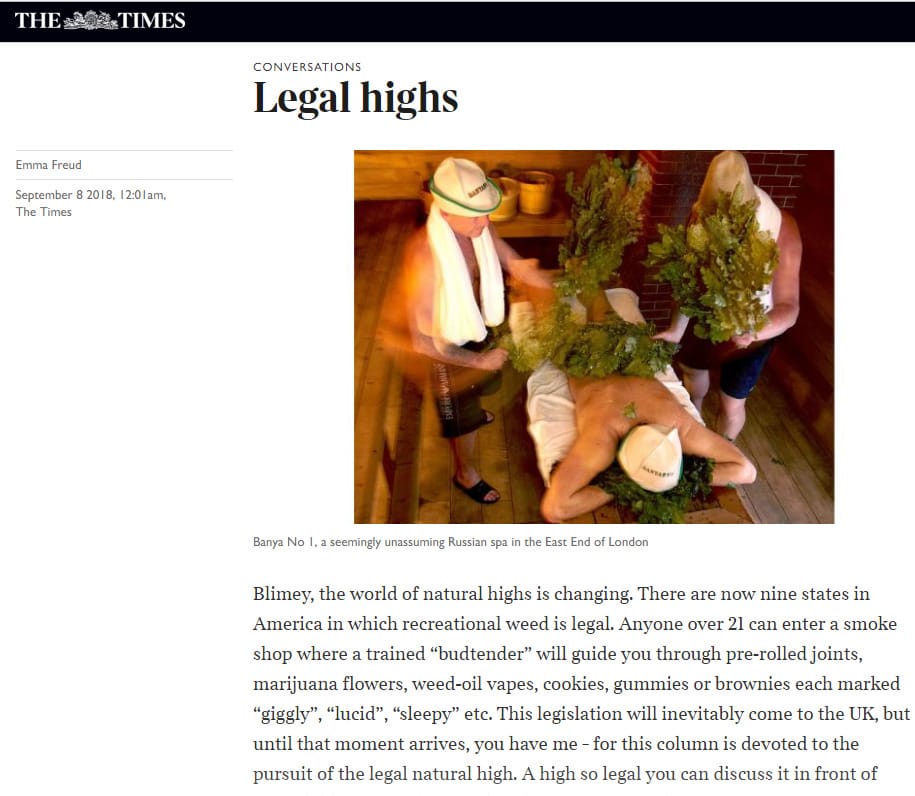915x796 pixels.
Task: Click the word 'giggly' in quoted list
Action: click(285, 714)
